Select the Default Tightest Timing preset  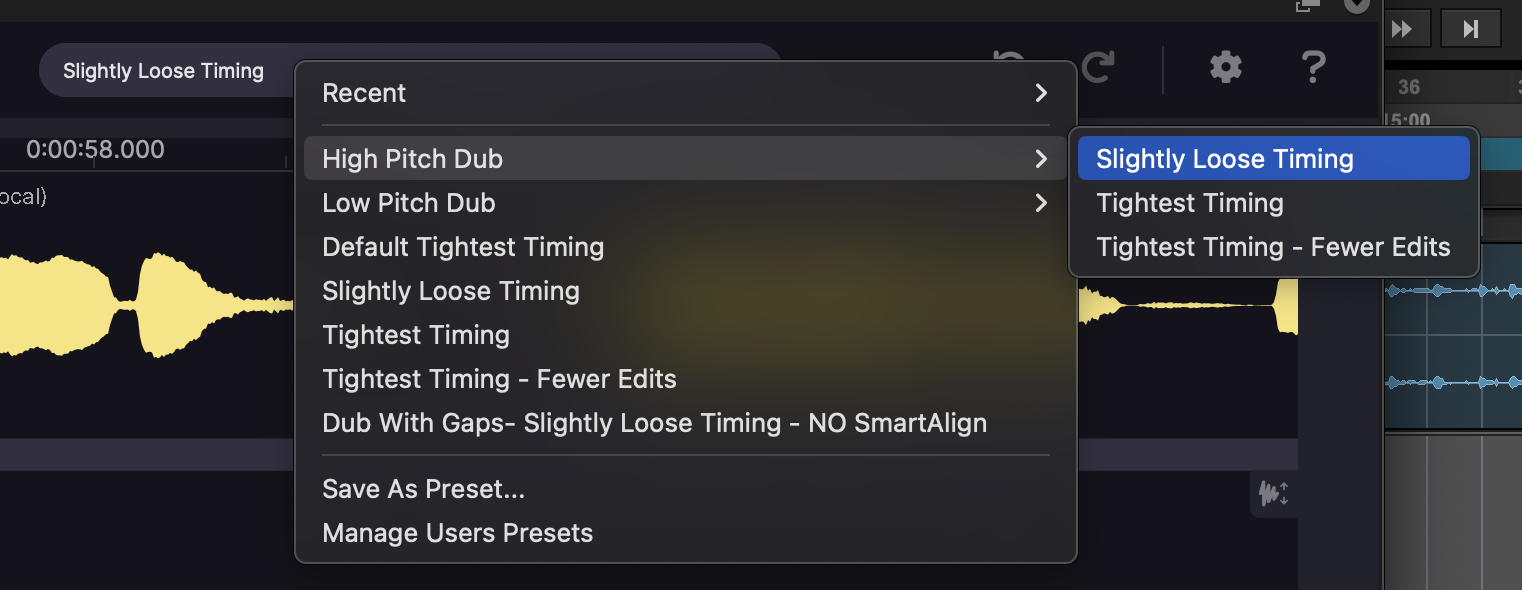pyautogui.click(x=463, y=247)
